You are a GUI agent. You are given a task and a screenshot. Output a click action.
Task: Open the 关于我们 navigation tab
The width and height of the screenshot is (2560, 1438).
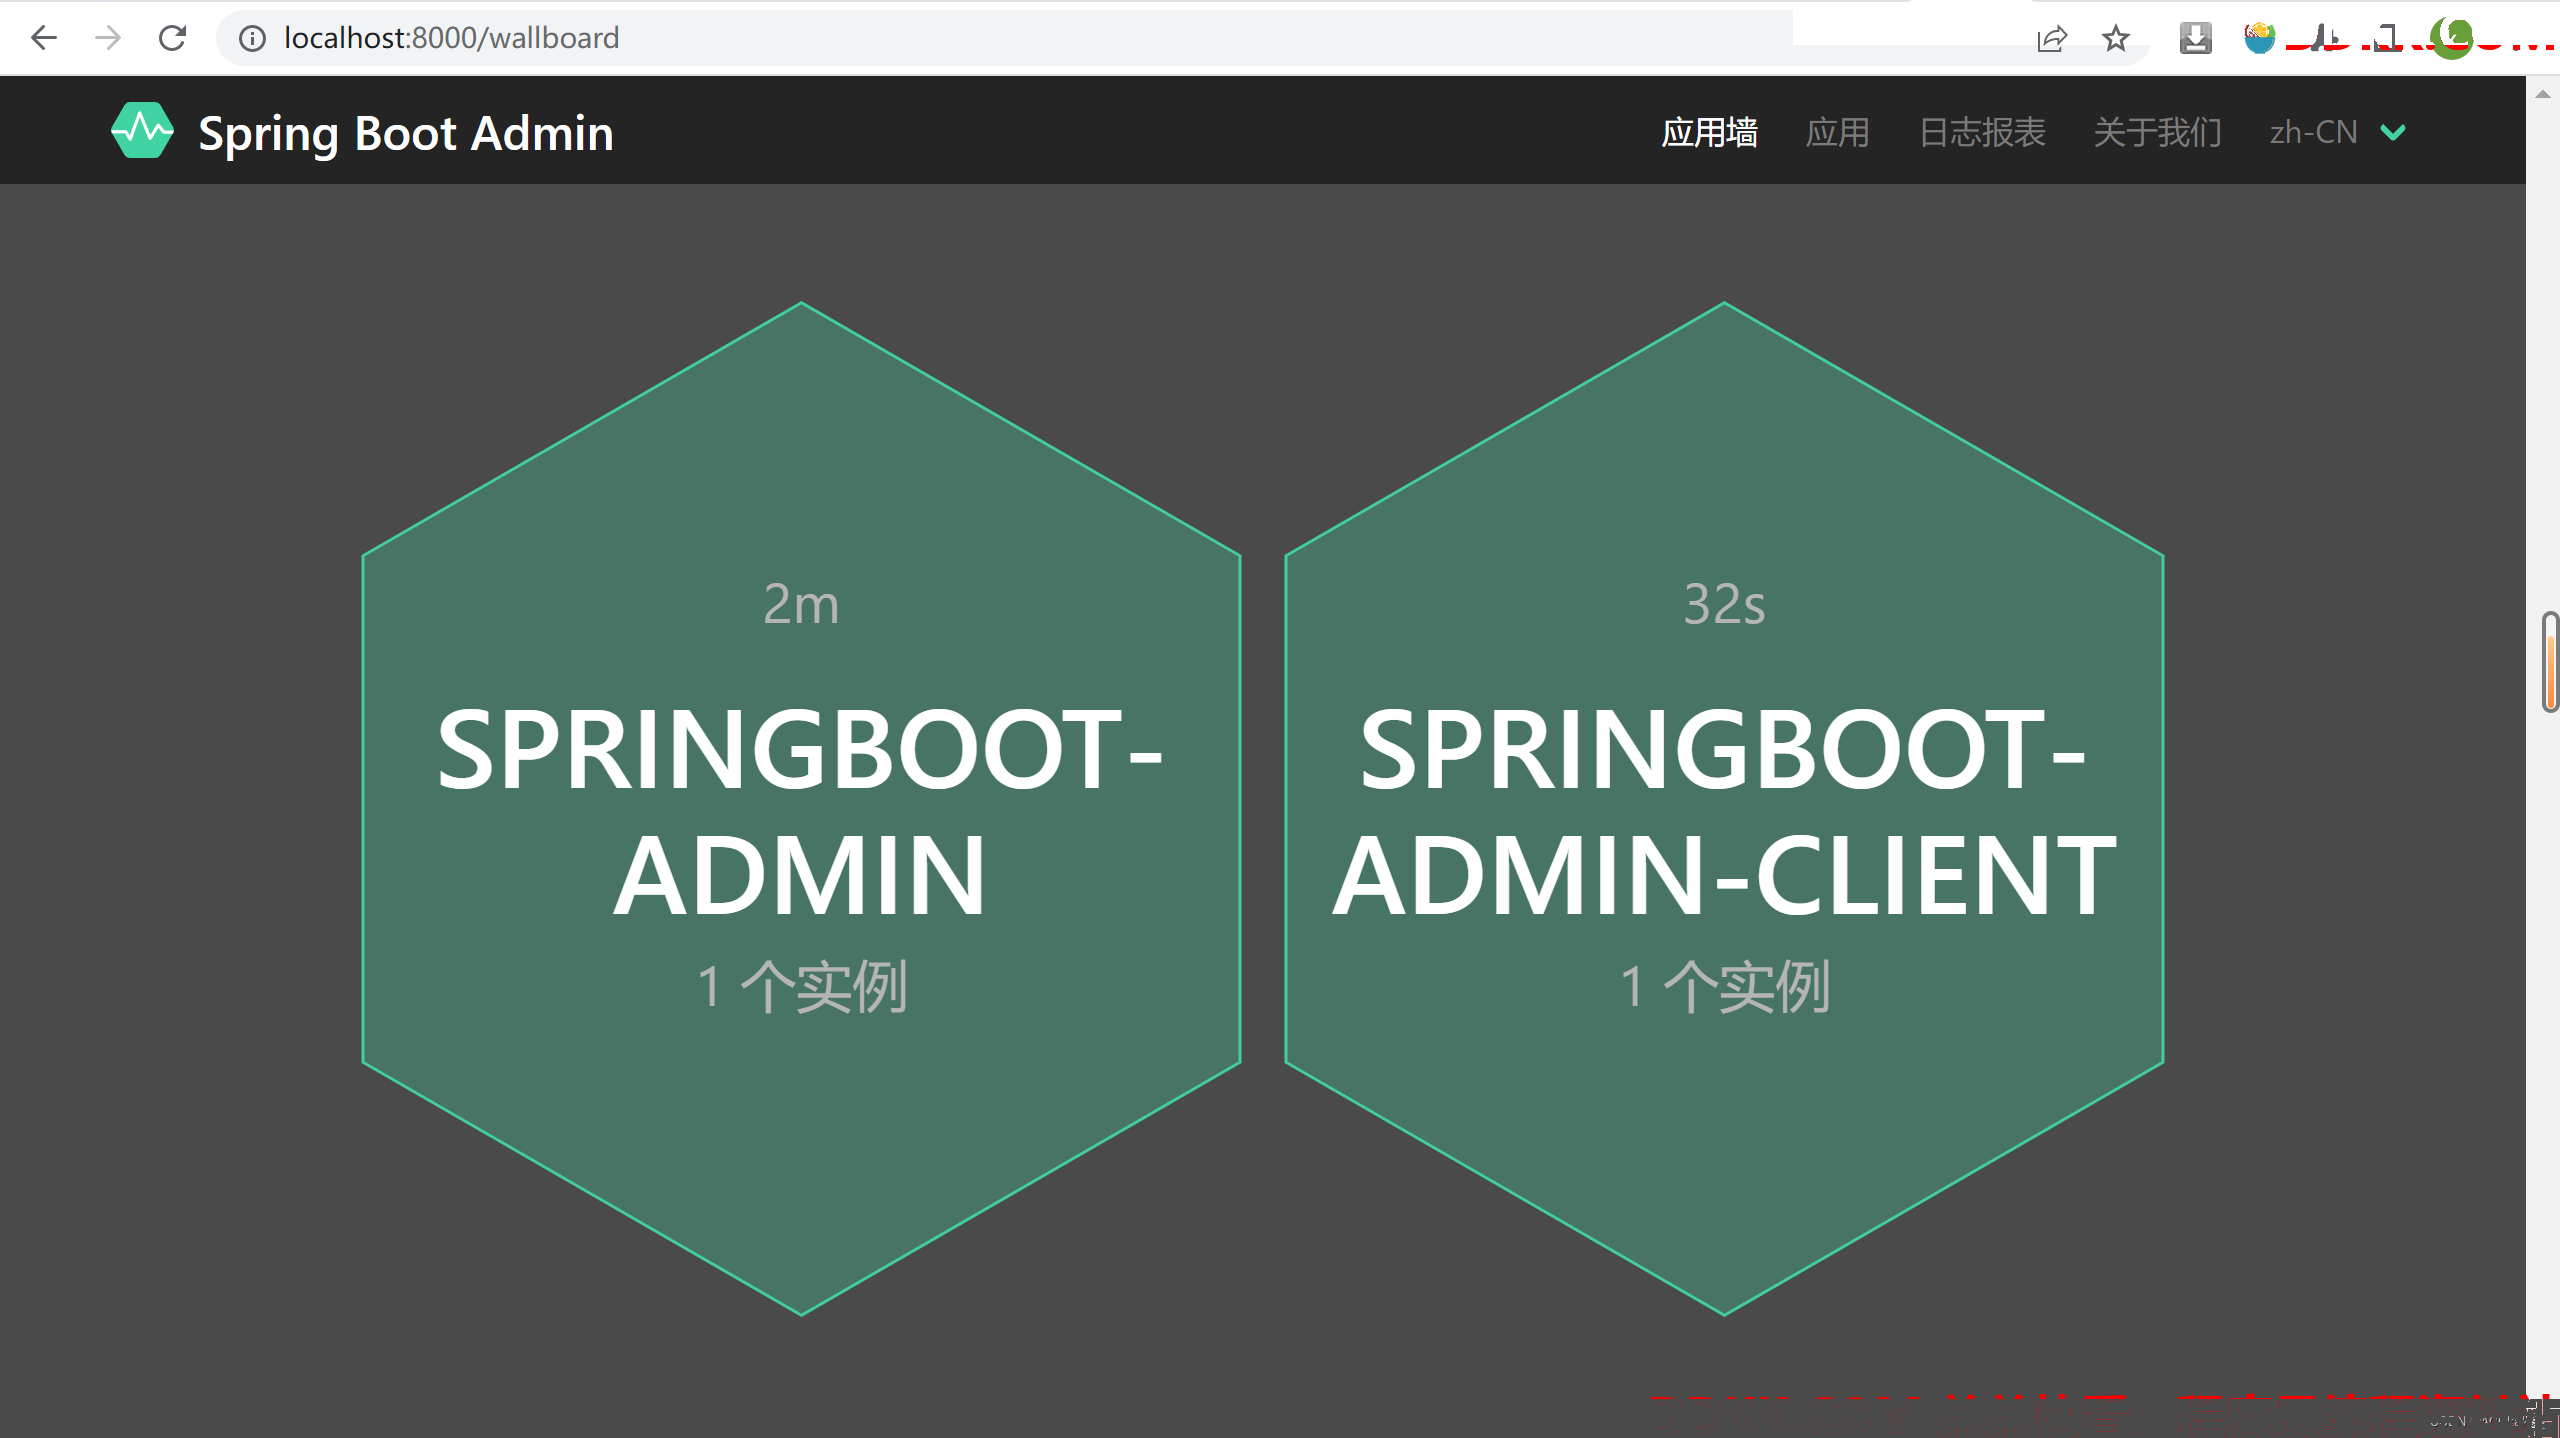2157,132
